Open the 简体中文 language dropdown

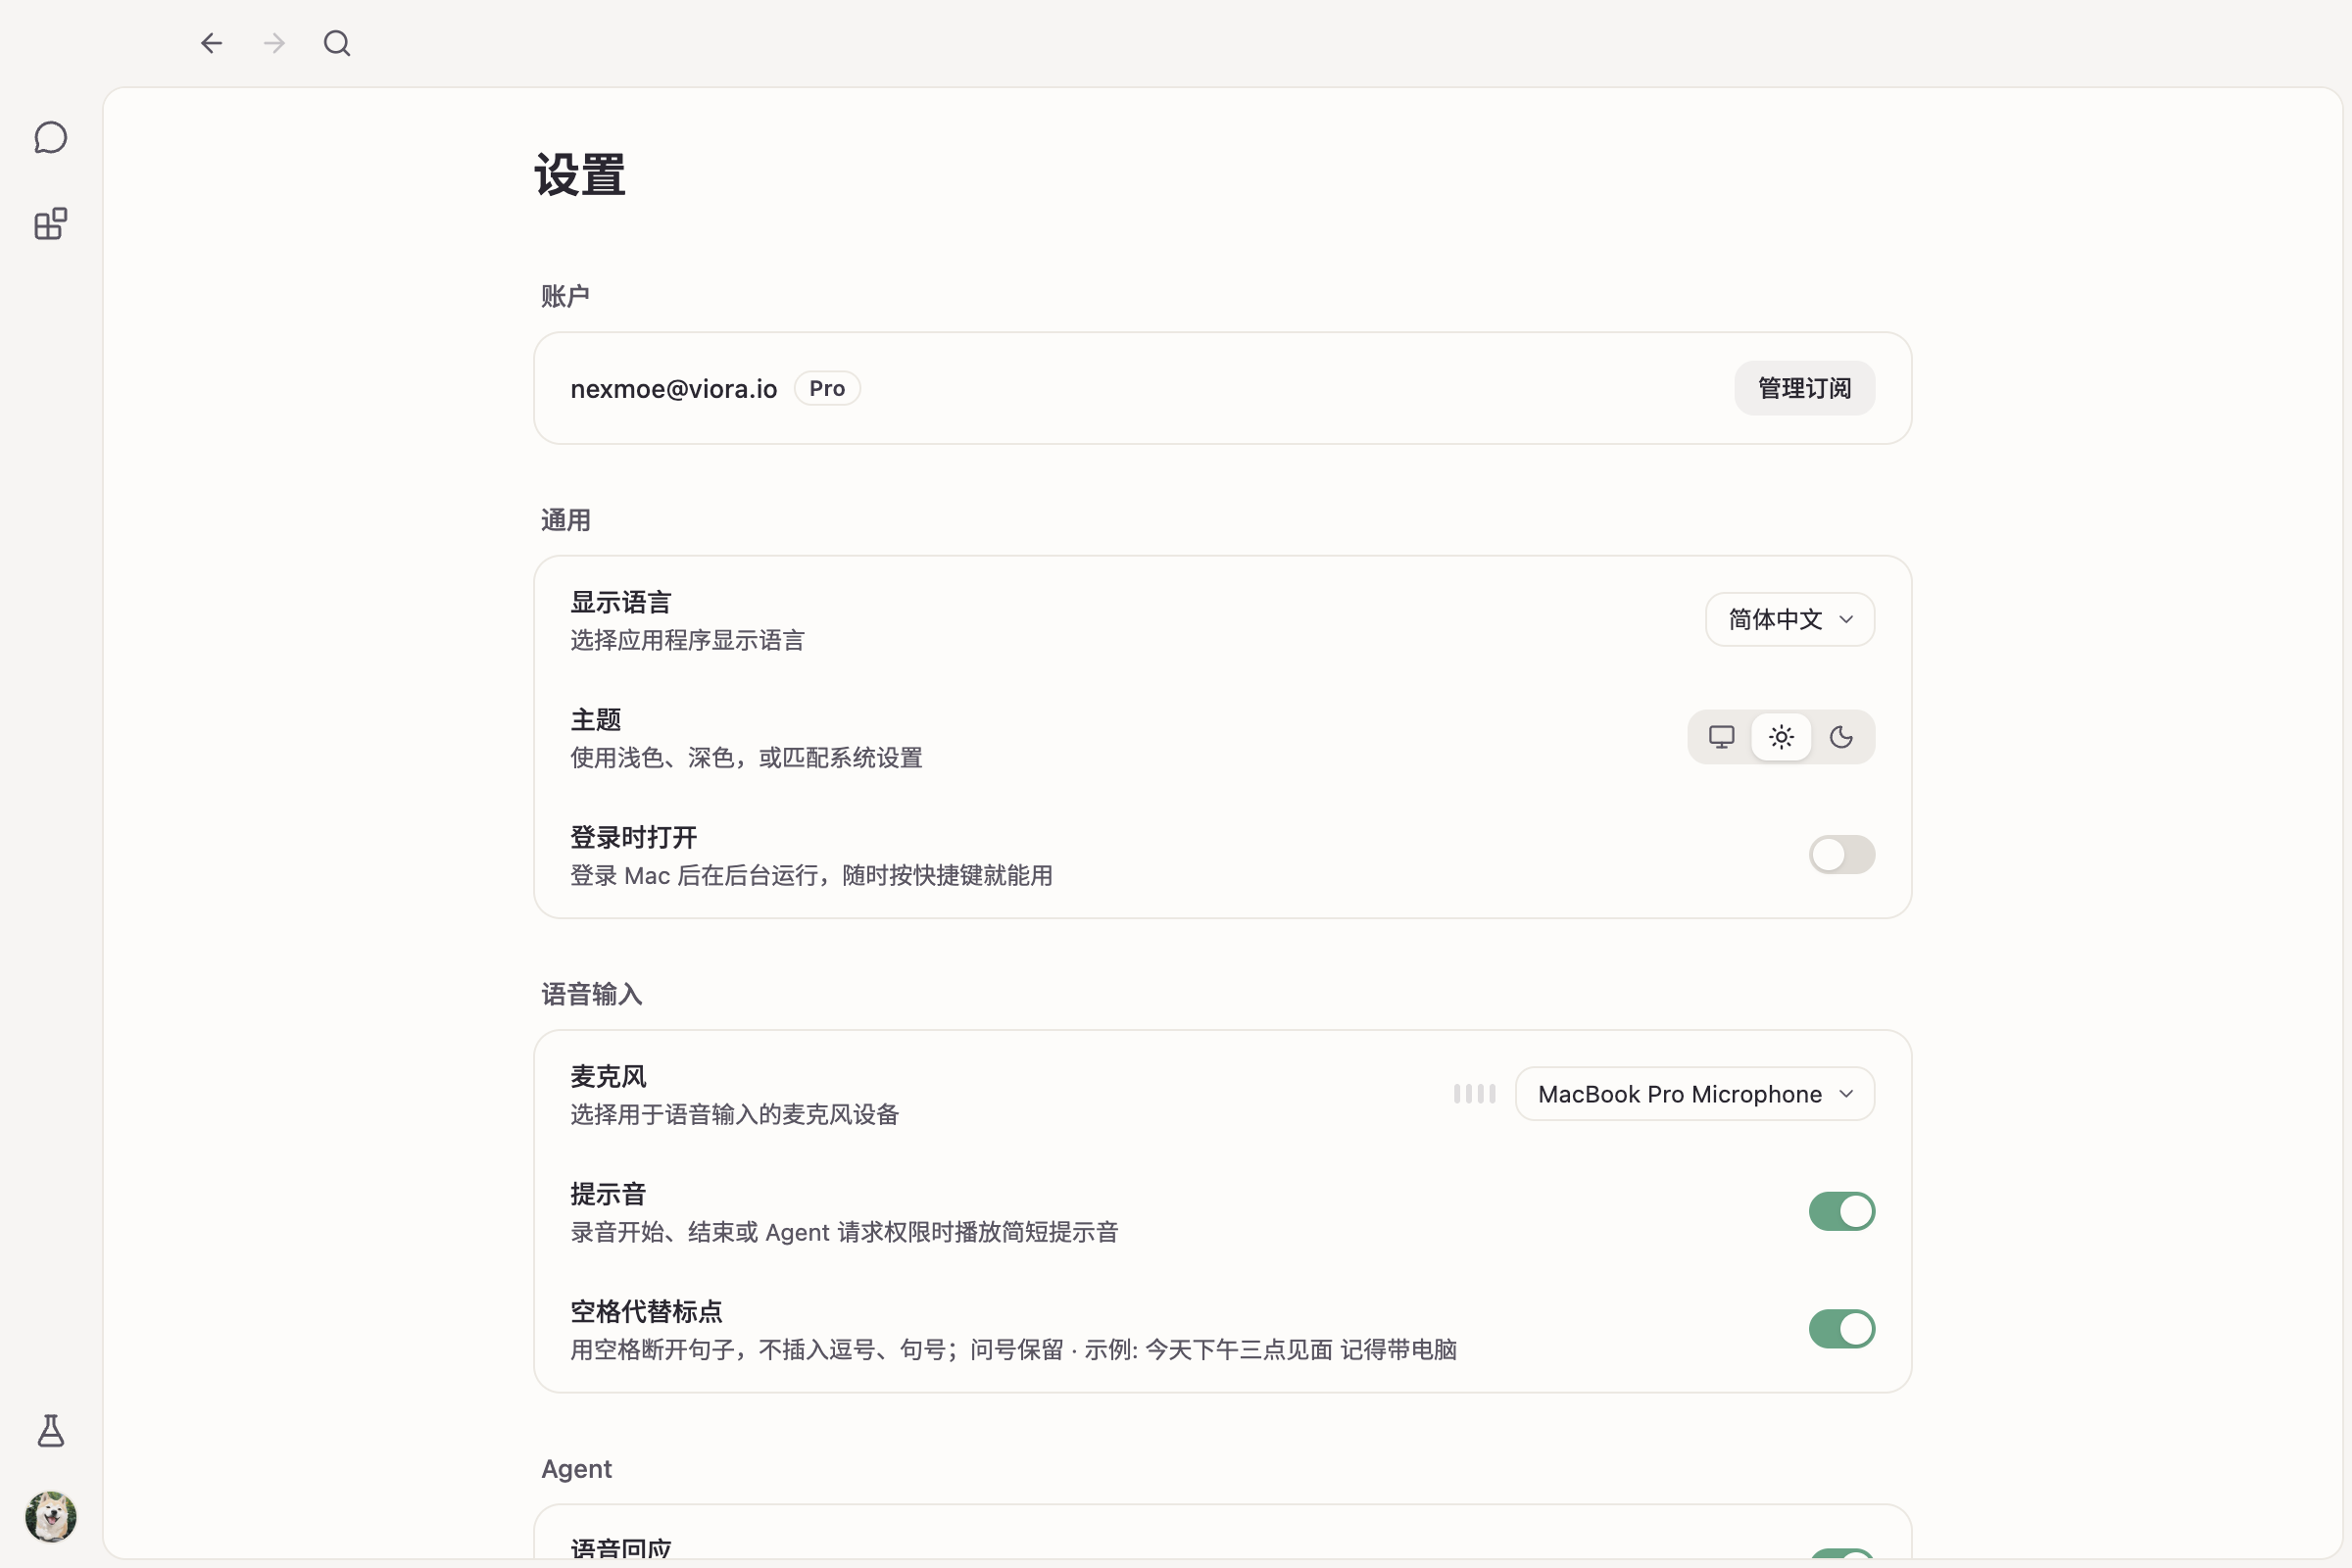point(1789,619)
